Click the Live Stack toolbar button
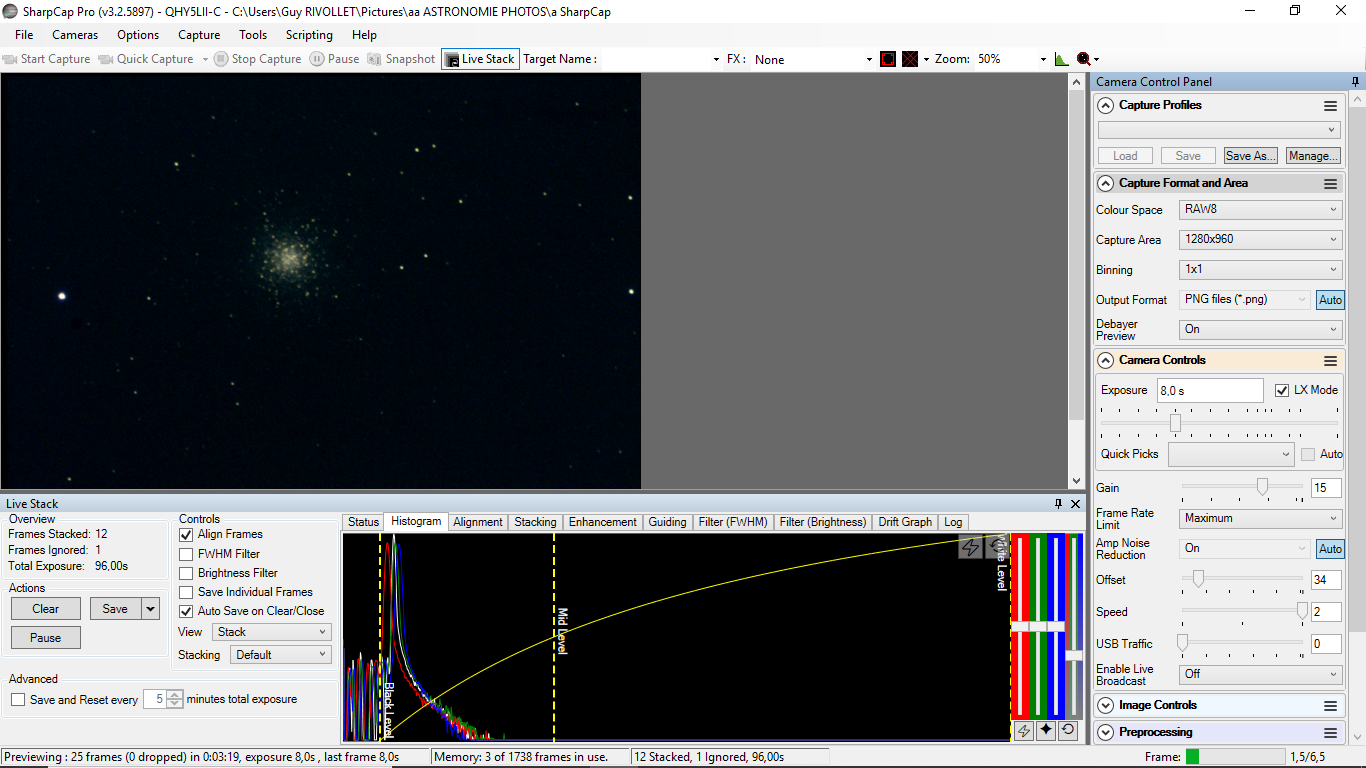Image resolution: width=1366 pixels, height=768 pixels. (481, 59)
